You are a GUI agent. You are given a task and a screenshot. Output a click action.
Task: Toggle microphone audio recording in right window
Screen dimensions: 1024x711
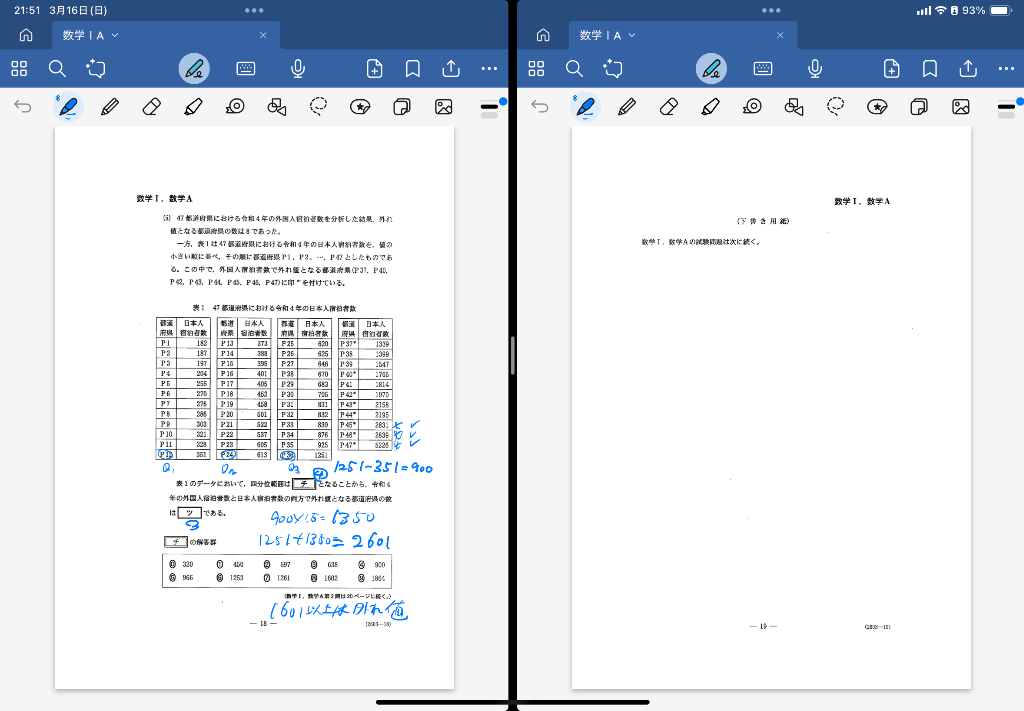click(x=815, y=68)
